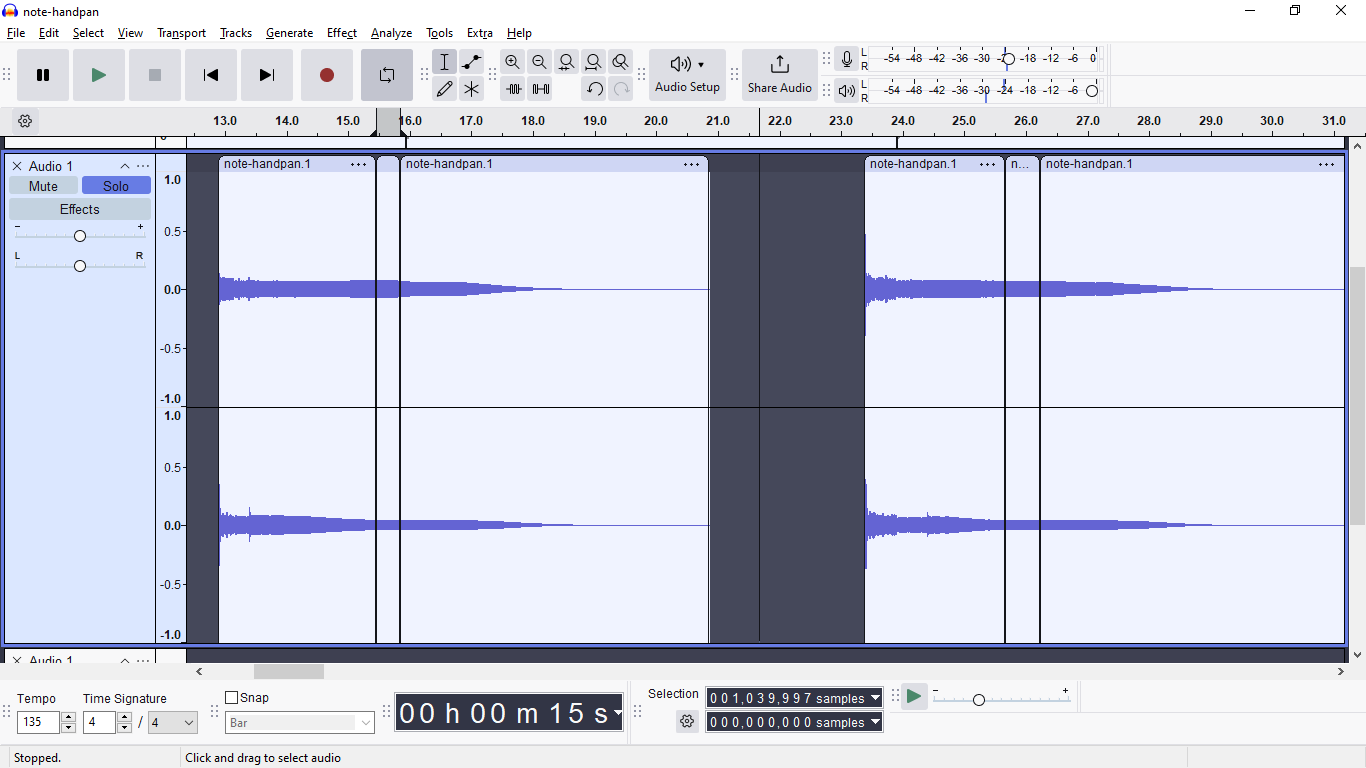Click the Pause button
1366x768 pixels.
click(x=43, y=75)
